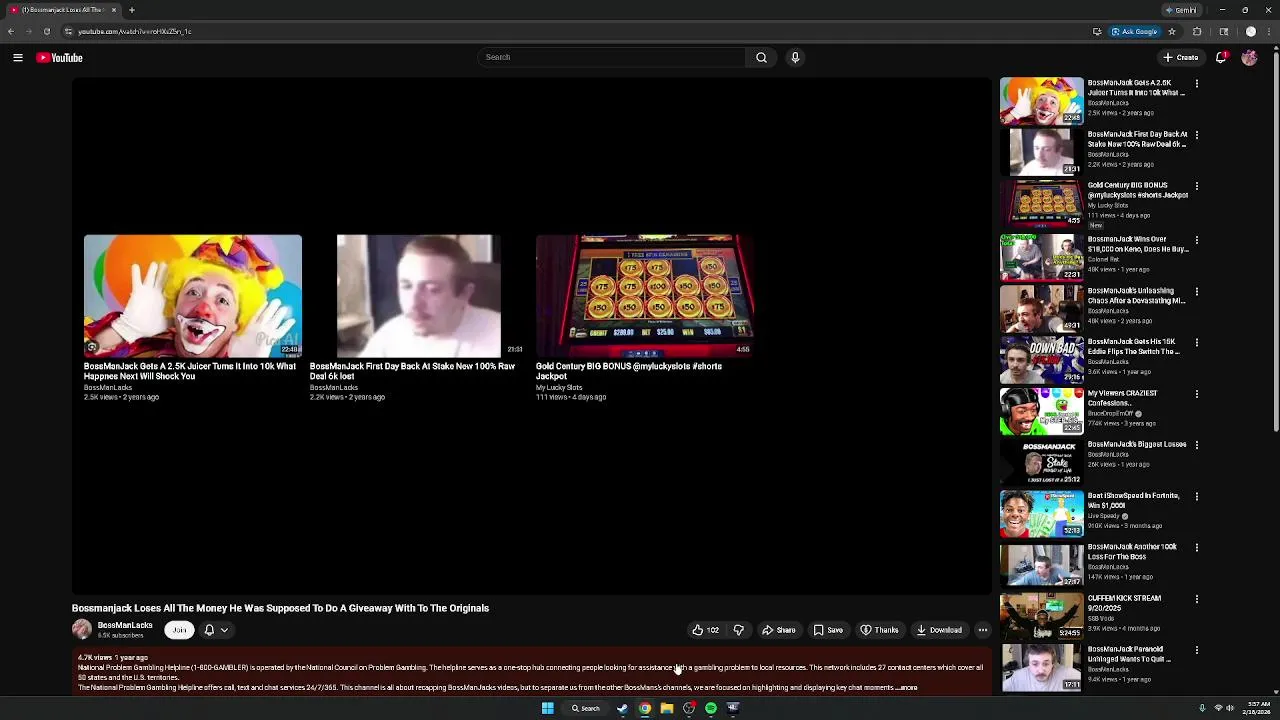
Task: Play end-screen Gold Century BIG BONUS video
Action: 644,296
